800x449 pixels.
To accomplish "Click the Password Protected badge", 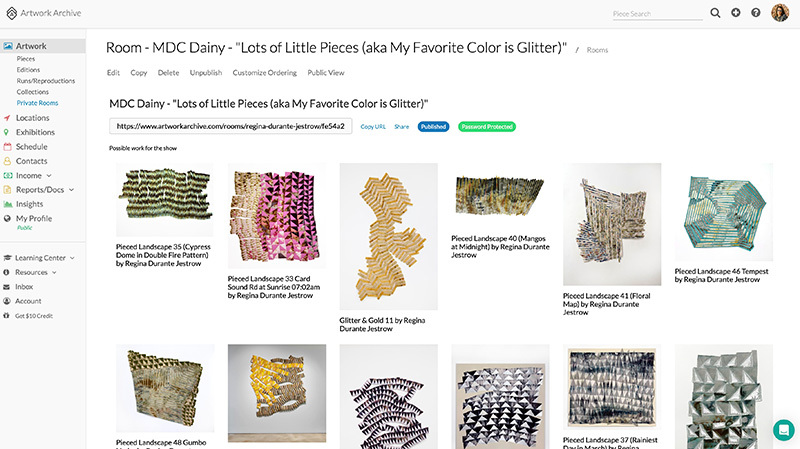I will pos(487,127).
